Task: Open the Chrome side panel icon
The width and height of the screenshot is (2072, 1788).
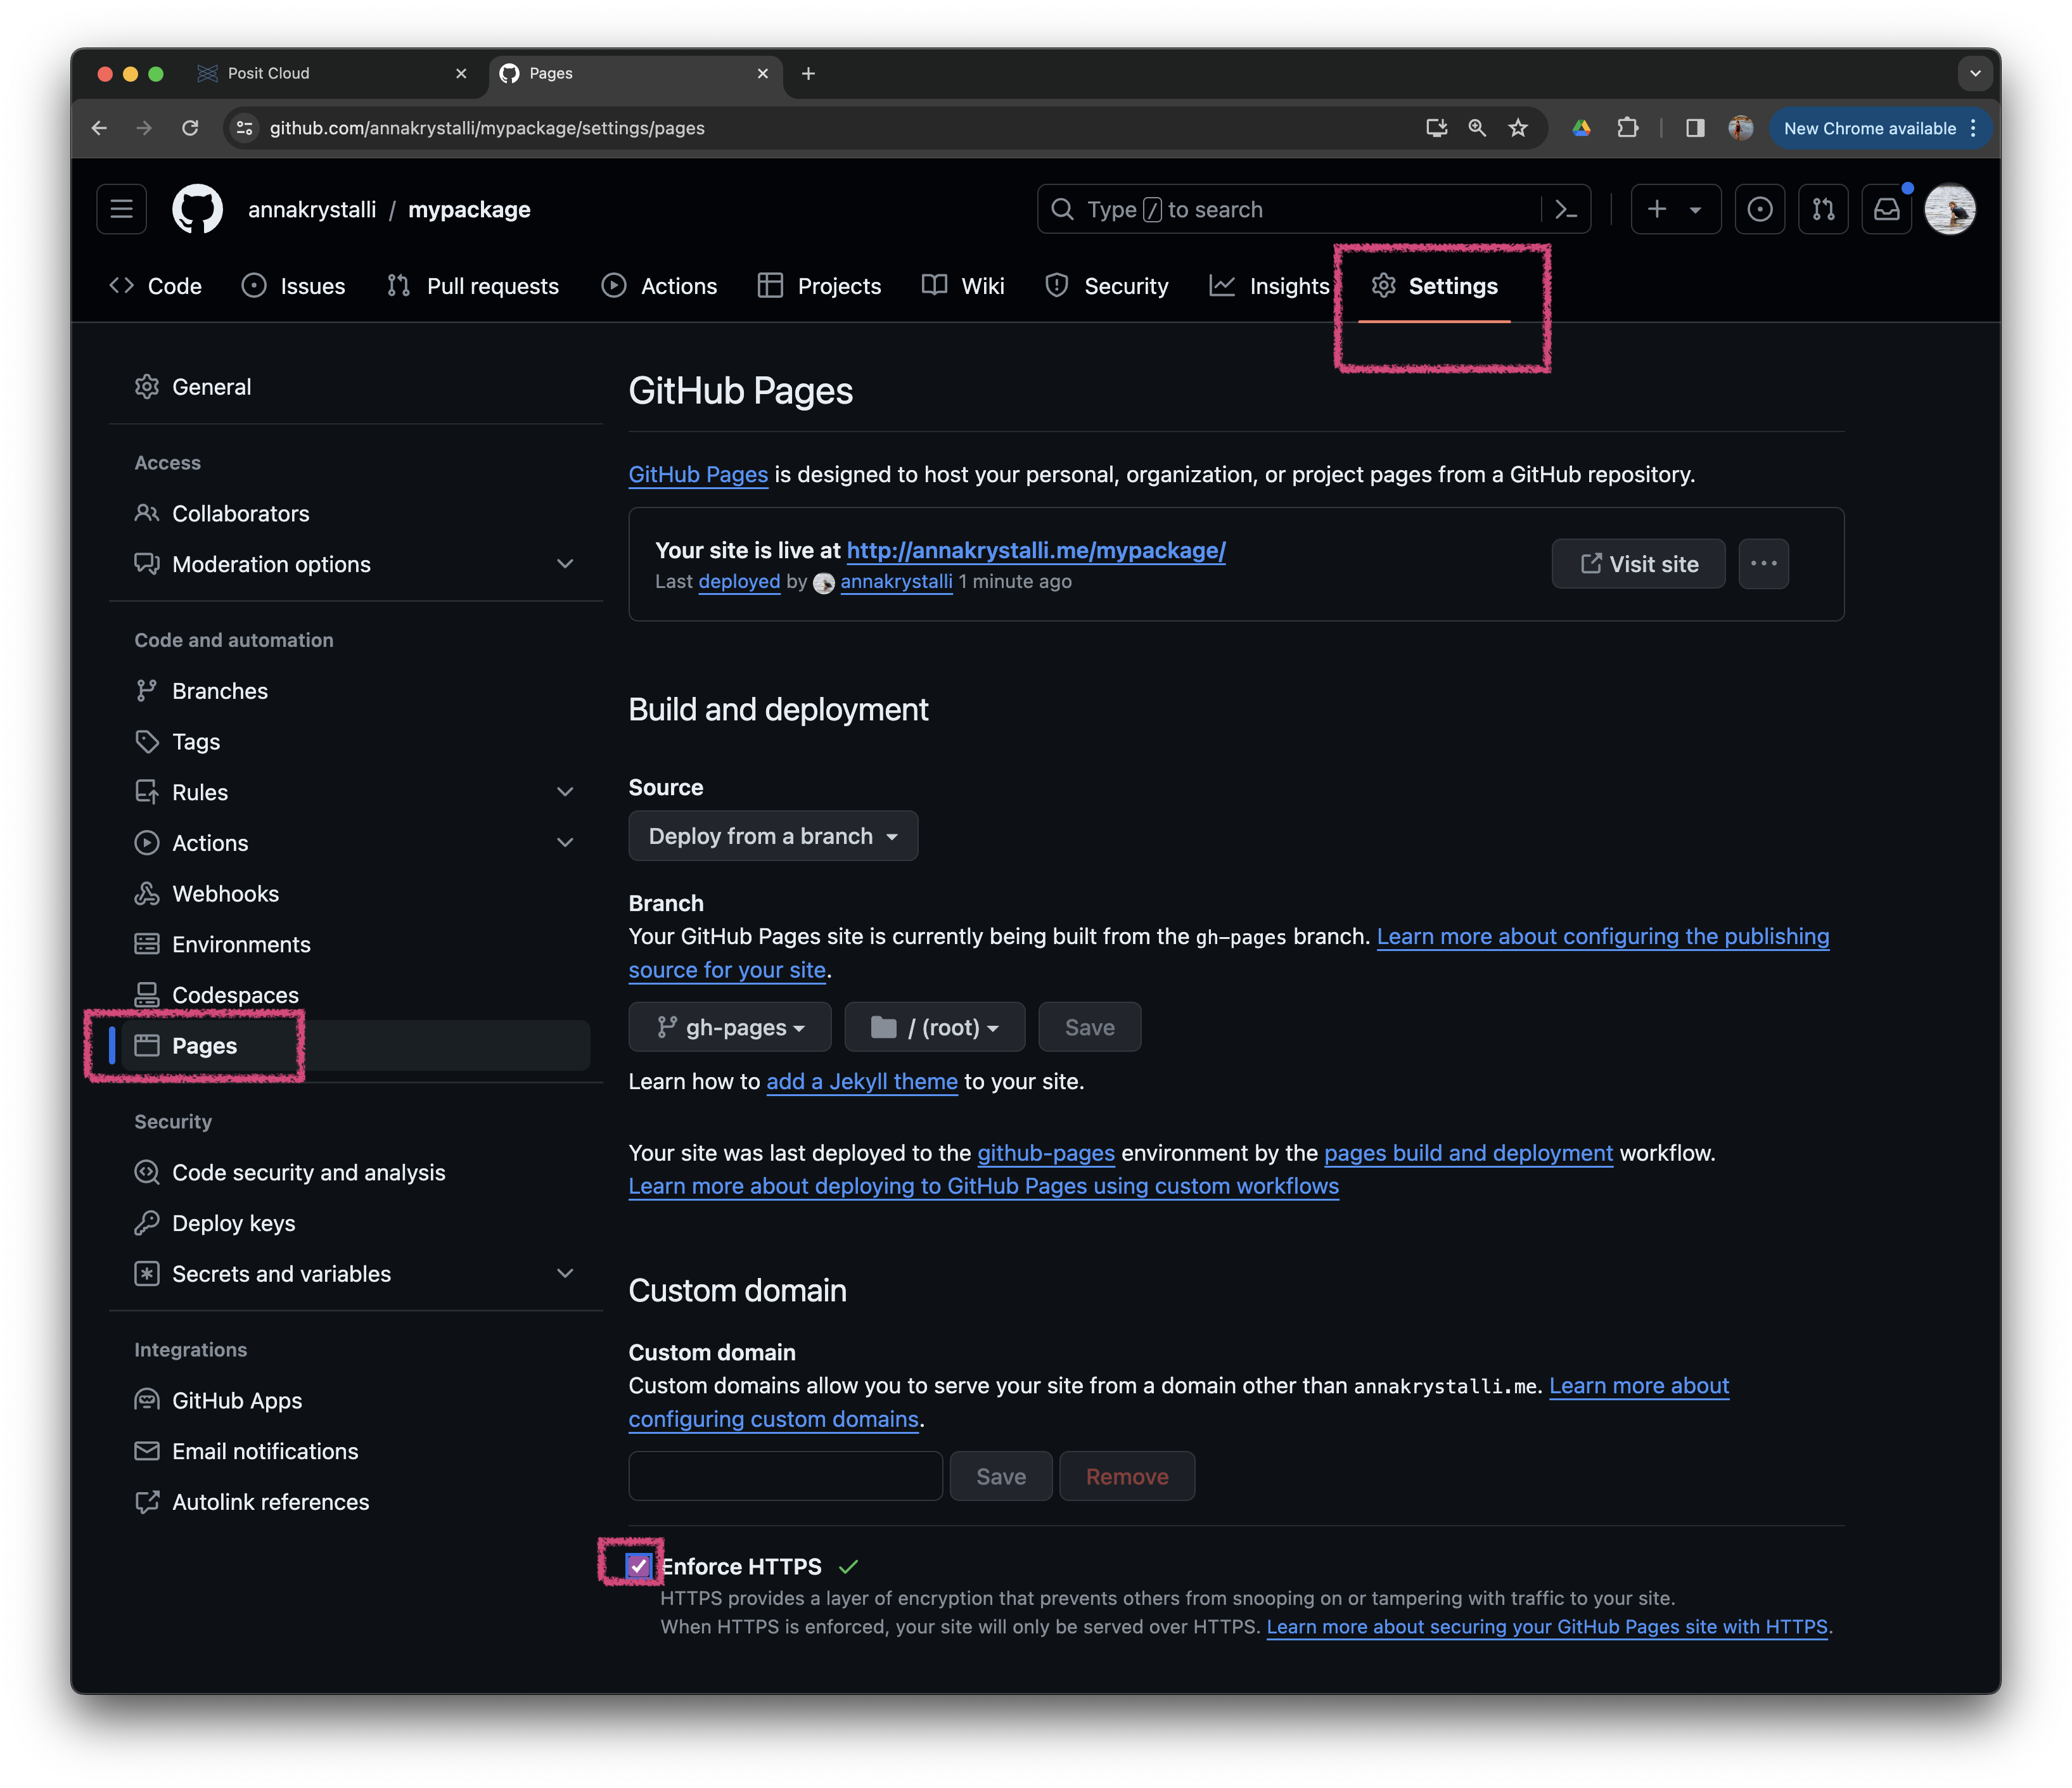Action: (x=1695, y=128)
